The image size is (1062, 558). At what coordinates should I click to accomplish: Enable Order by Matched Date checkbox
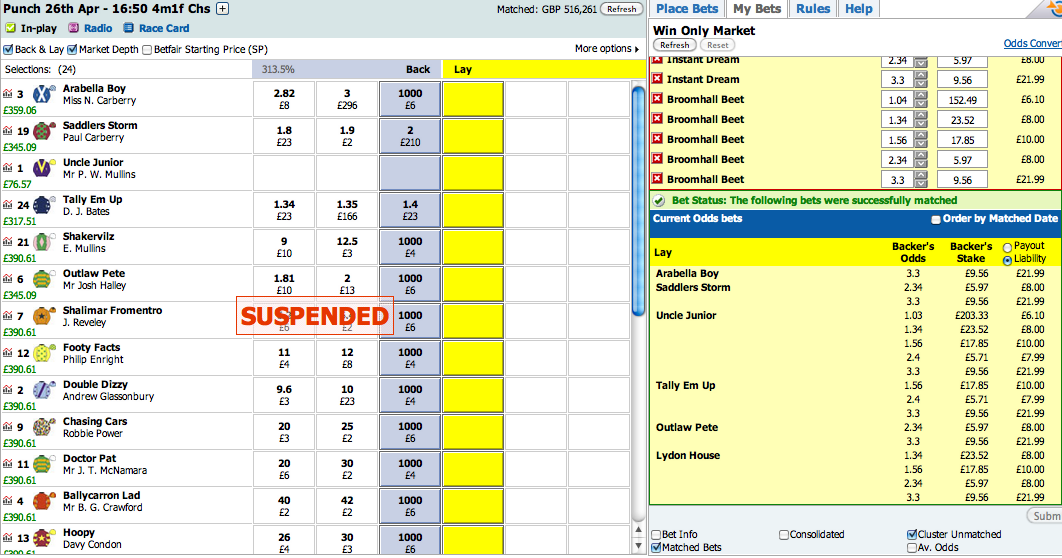(x=935, y=219)
